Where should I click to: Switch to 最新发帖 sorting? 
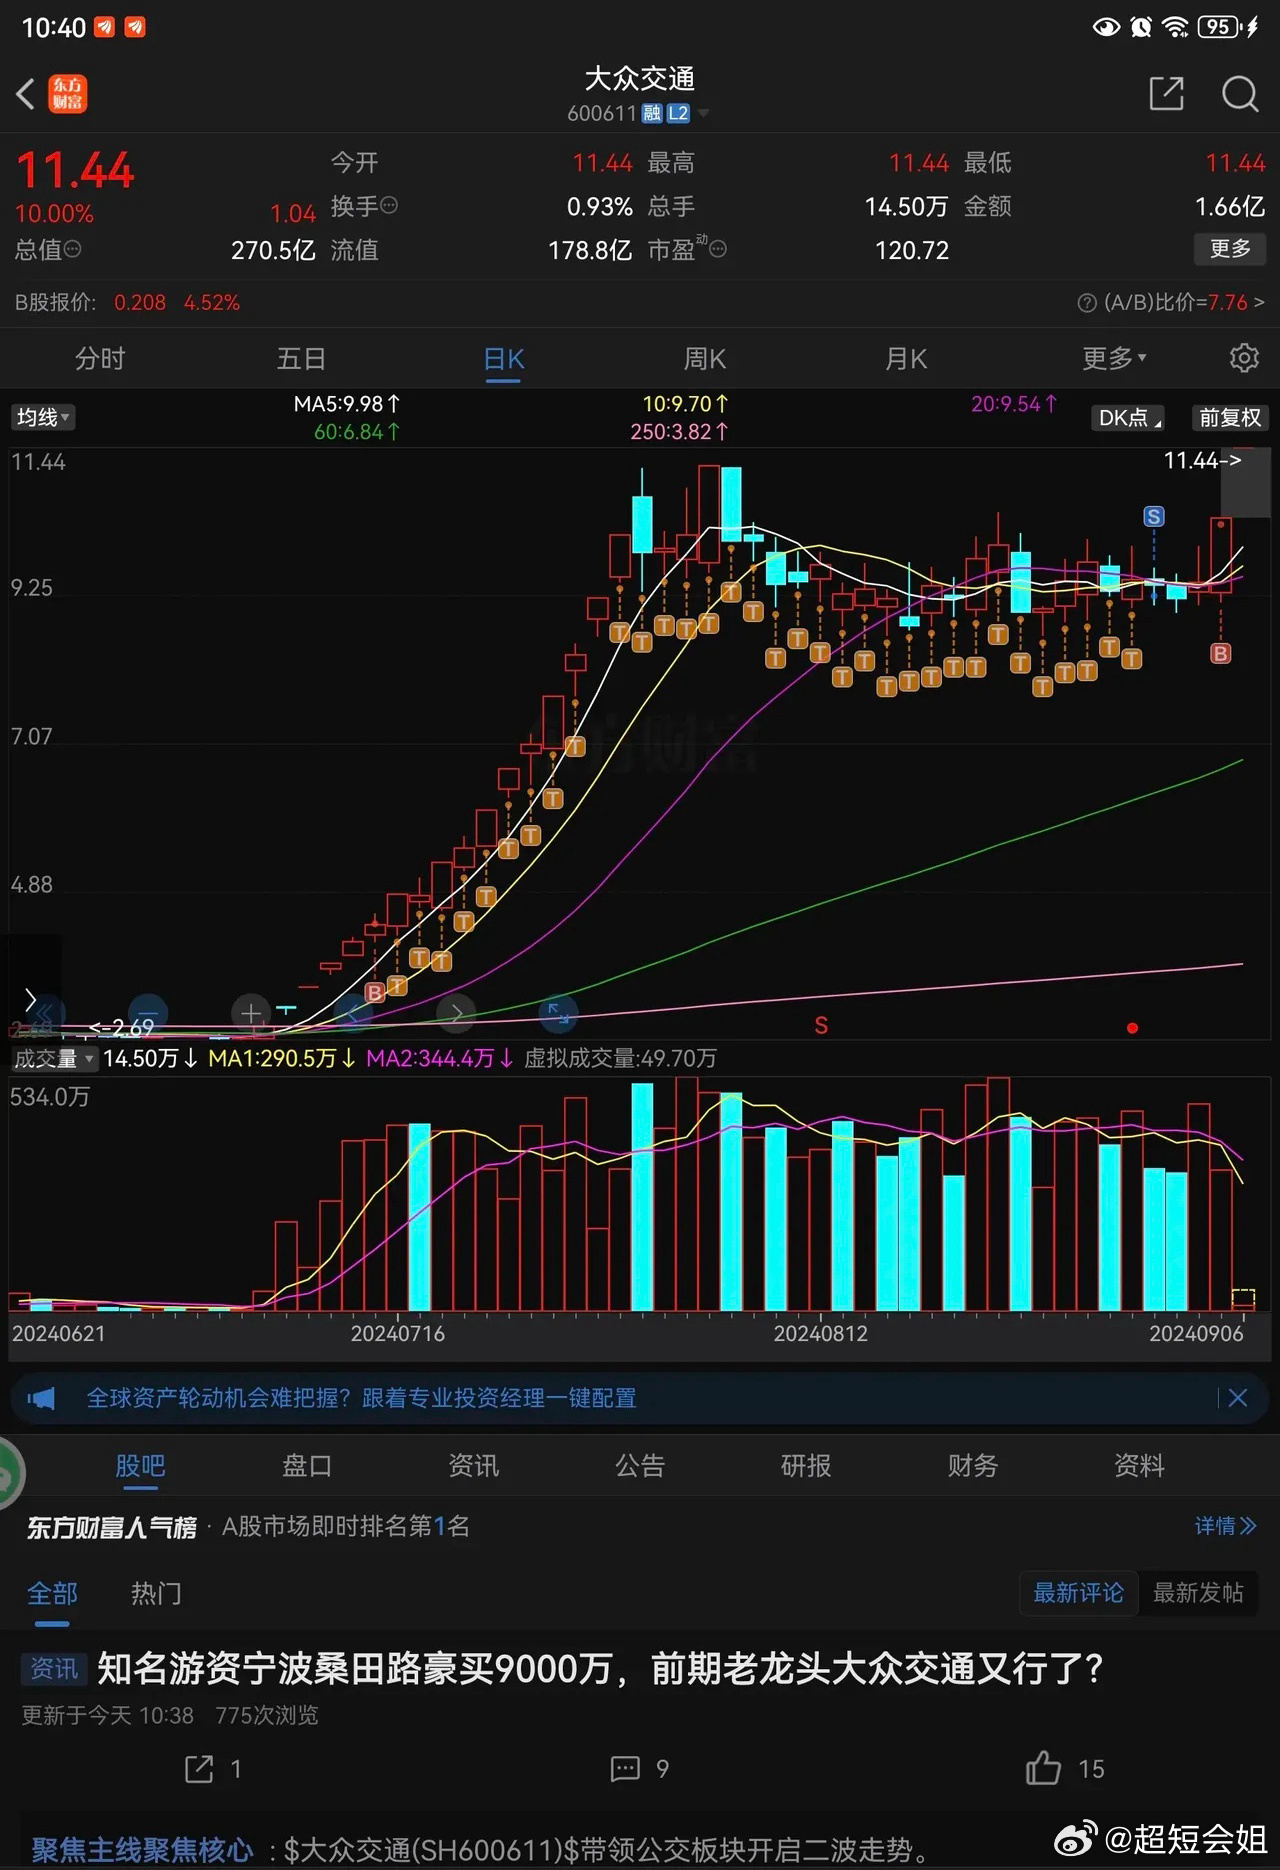[1198, 1592]
